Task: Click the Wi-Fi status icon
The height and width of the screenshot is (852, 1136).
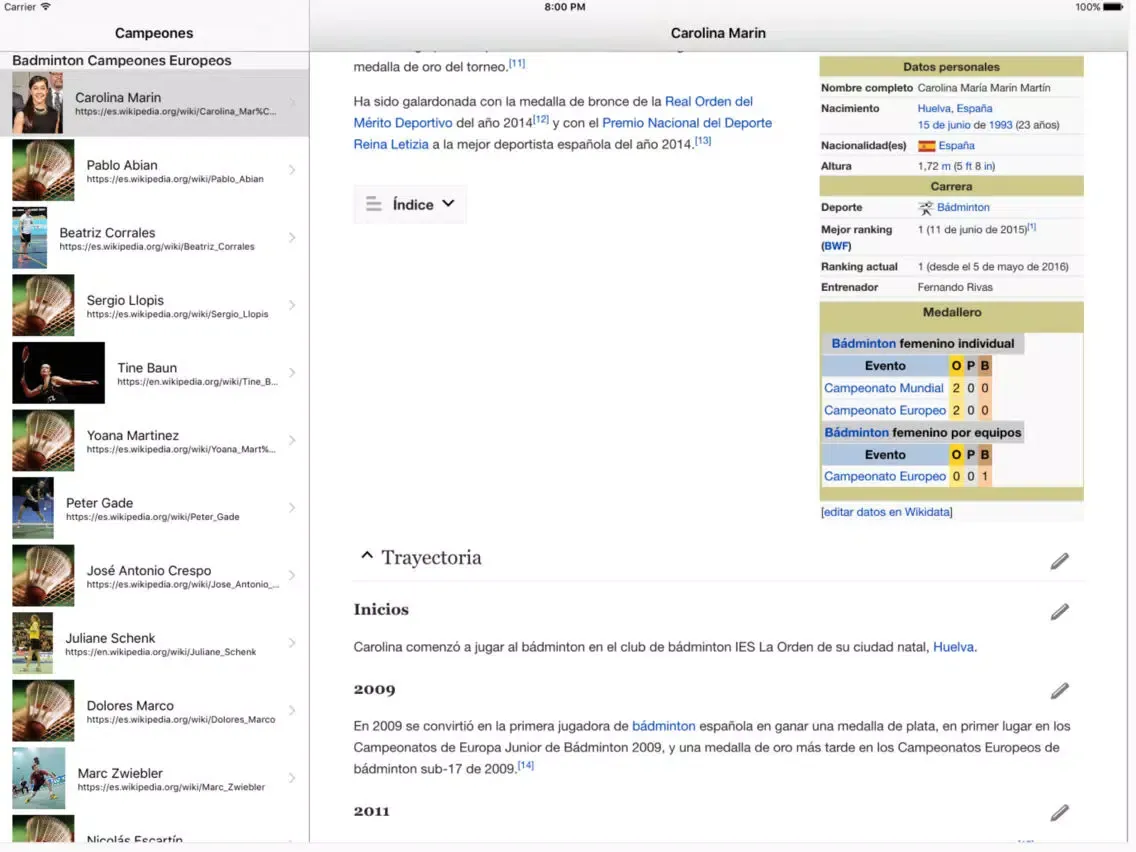Action: [46, 7]
